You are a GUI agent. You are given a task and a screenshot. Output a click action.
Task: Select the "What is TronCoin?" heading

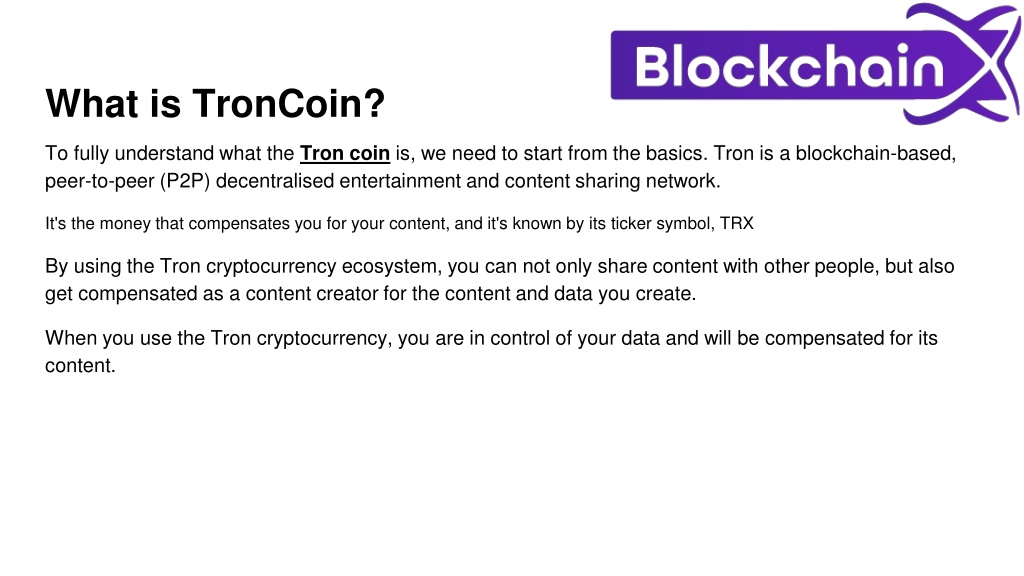coord(215,103)
